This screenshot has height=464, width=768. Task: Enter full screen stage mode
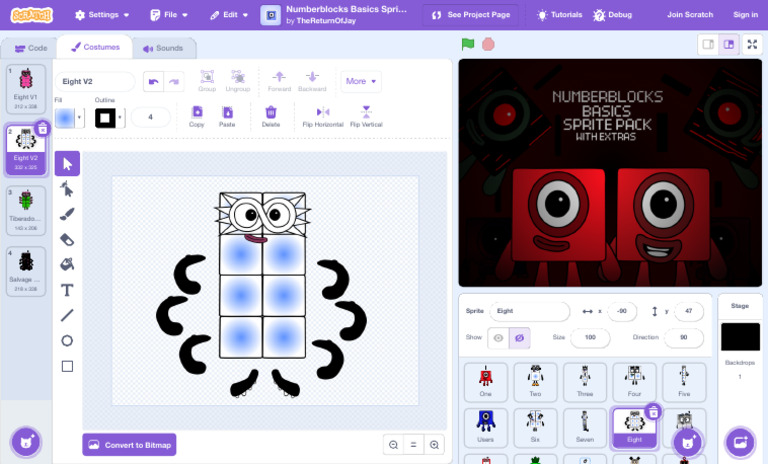pos(752,45)
